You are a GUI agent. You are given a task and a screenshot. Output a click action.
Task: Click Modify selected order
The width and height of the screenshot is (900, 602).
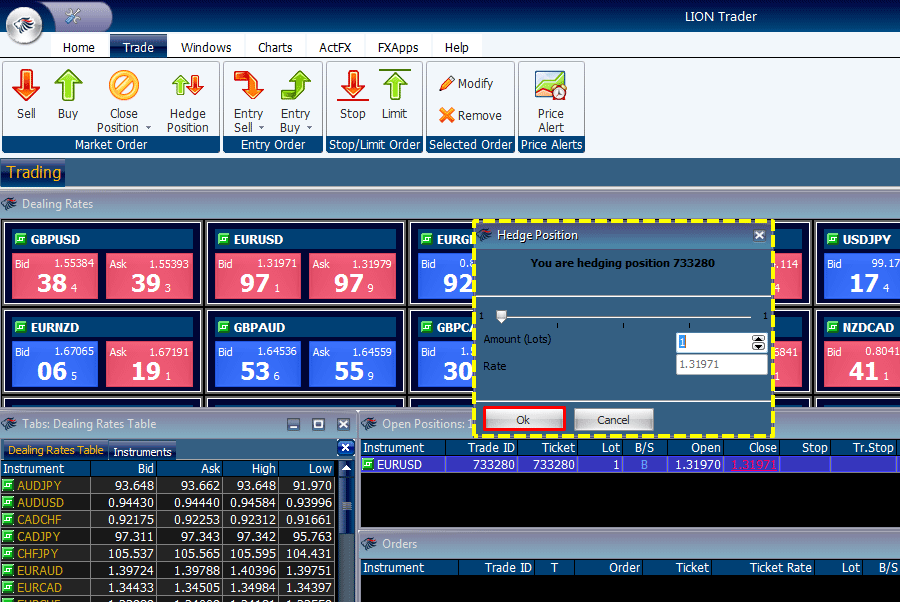click(x=466, y=84)
